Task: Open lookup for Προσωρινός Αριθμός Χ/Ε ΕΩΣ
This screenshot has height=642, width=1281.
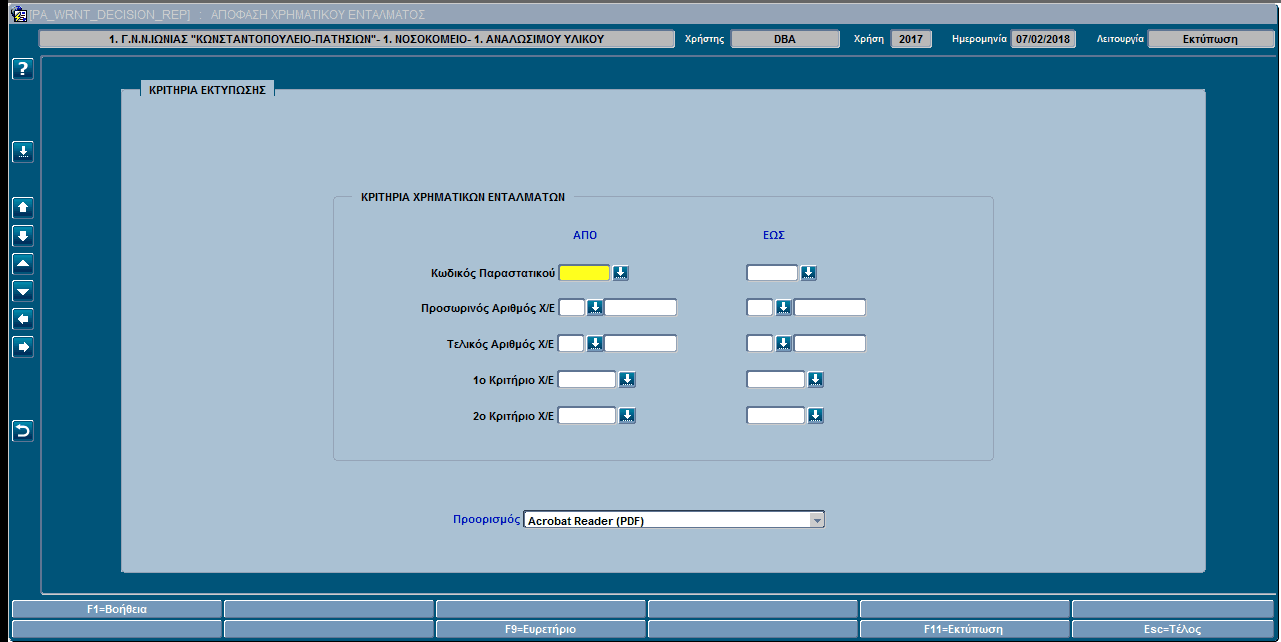Action: [784, 307]
